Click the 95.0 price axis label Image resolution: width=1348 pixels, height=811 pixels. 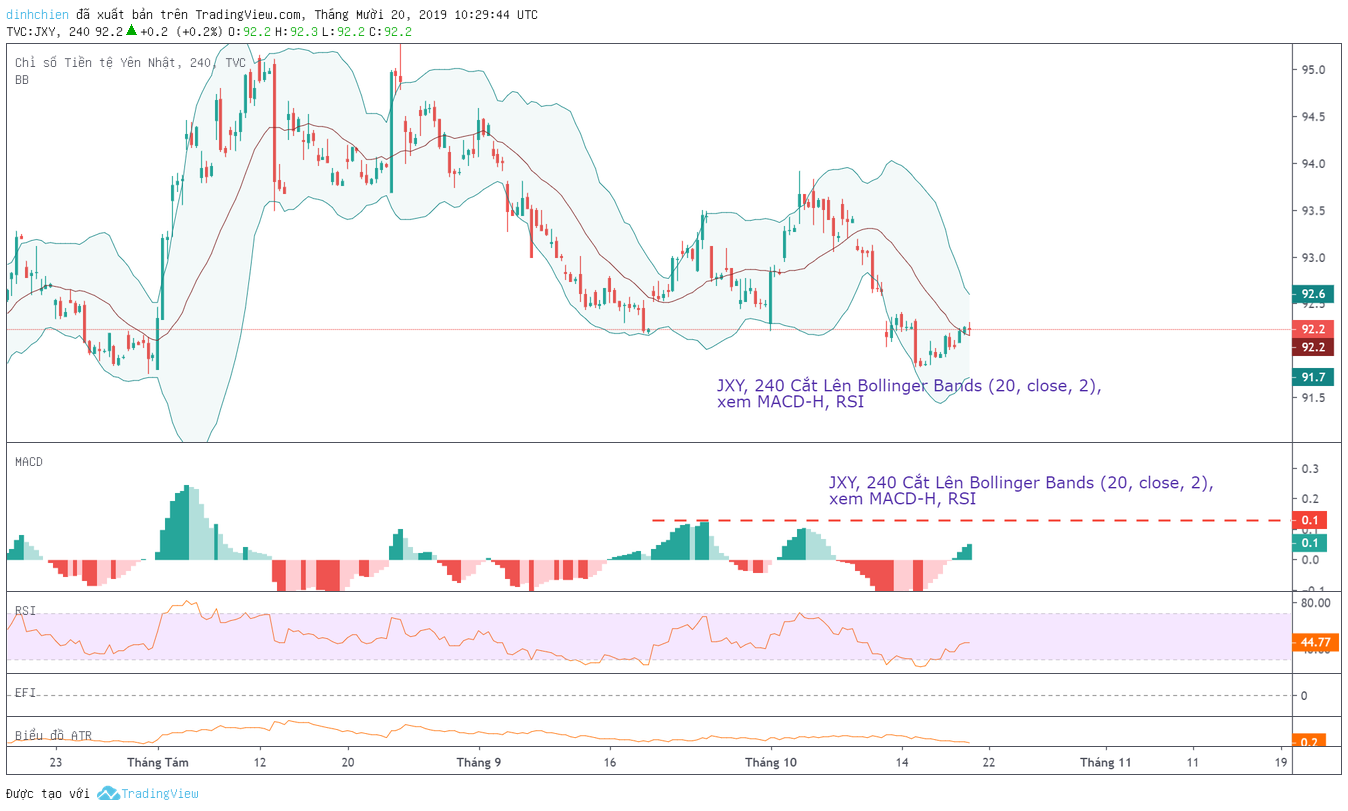[x=1313, y=70]
